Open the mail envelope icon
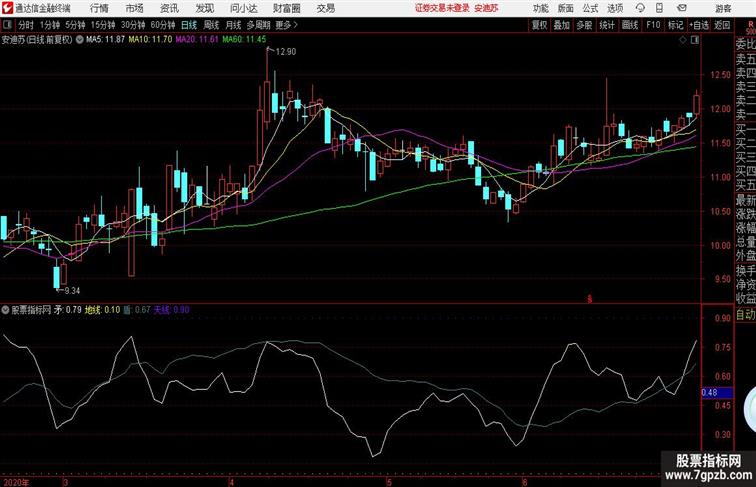 pos(682,8)
